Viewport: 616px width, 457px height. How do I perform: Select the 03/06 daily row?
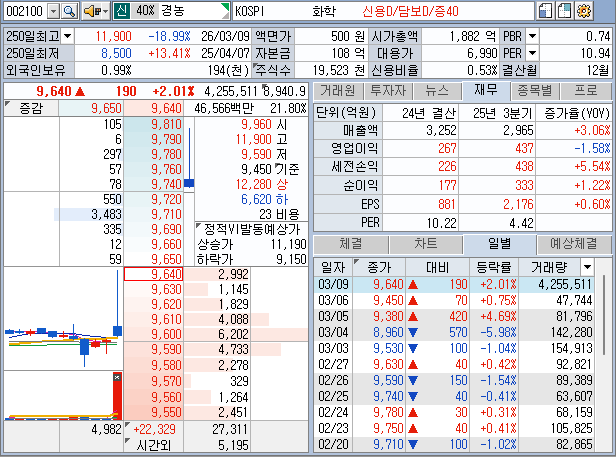(x=454, y=301)
